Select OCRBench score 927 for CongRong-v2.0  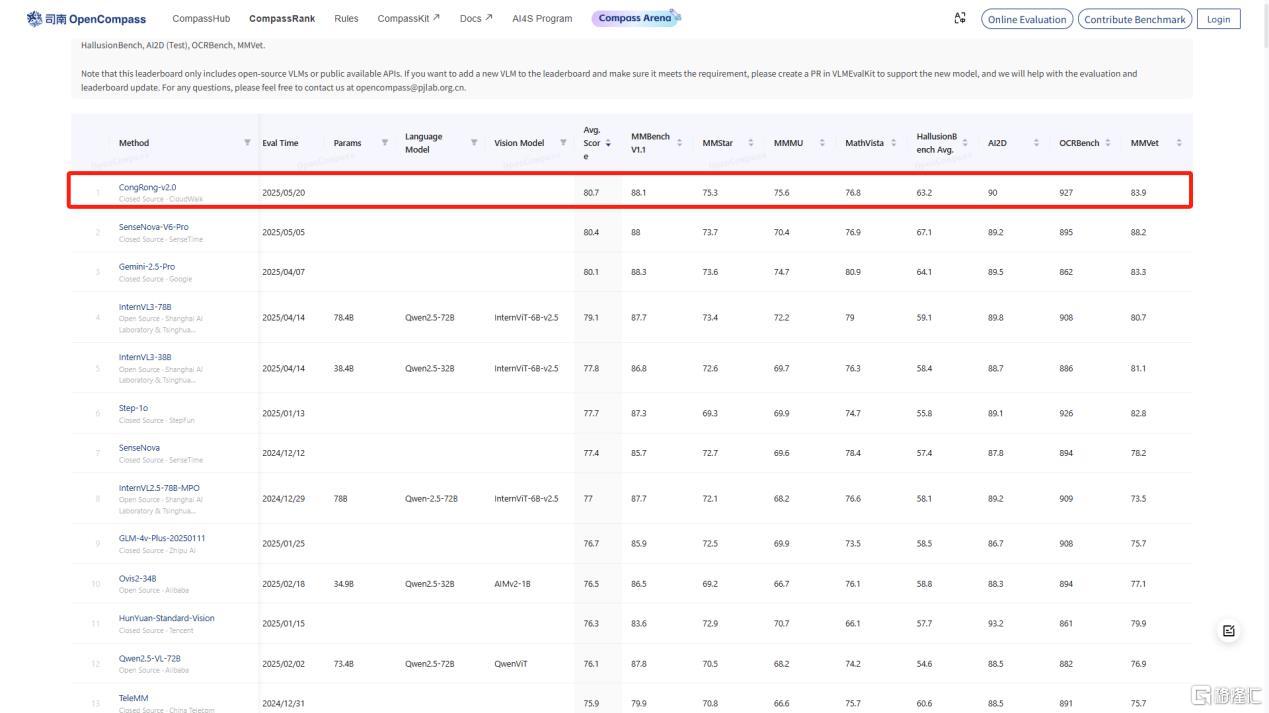click(1066, 192)
